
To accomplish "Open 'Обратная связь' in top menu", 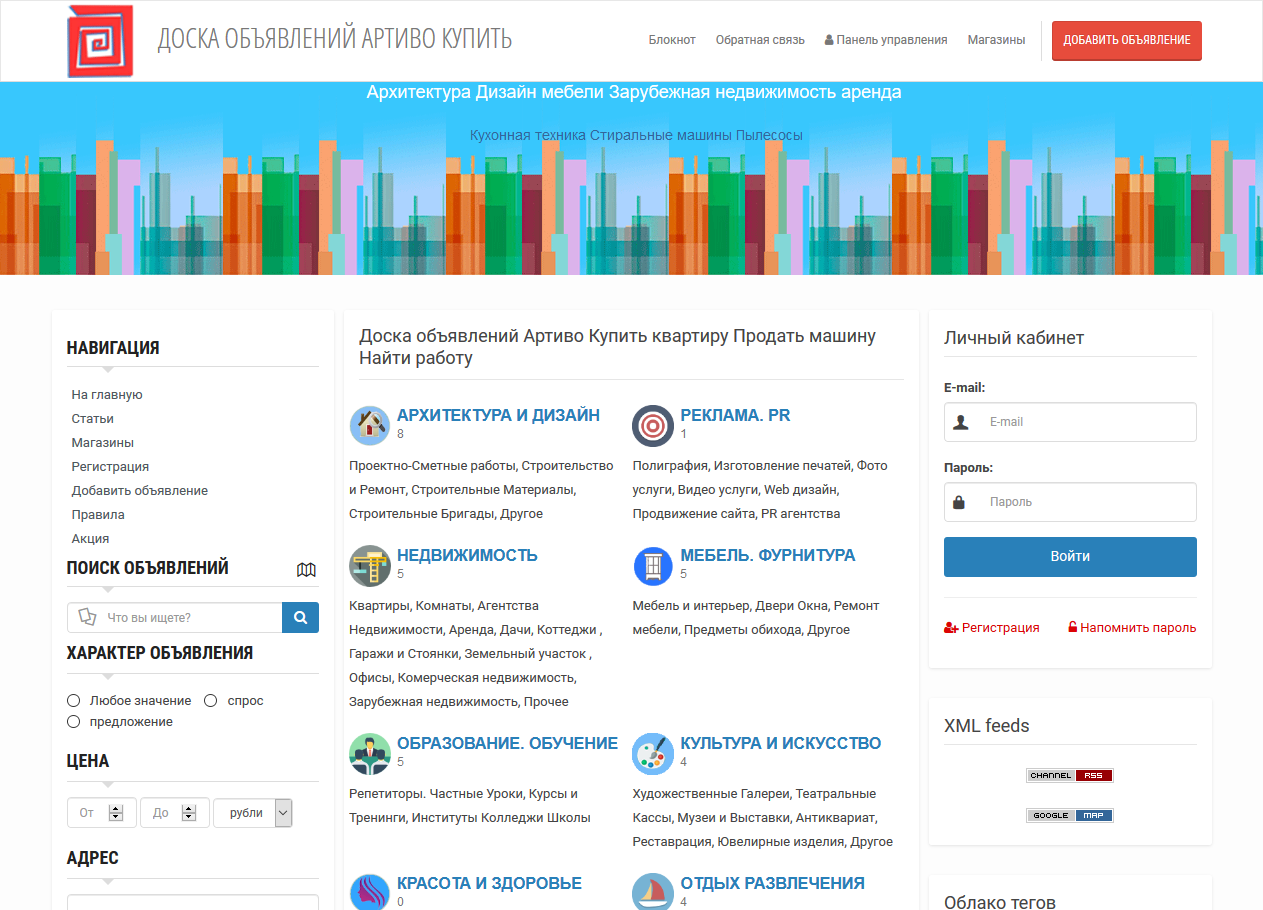I will (x=759, y=40).
